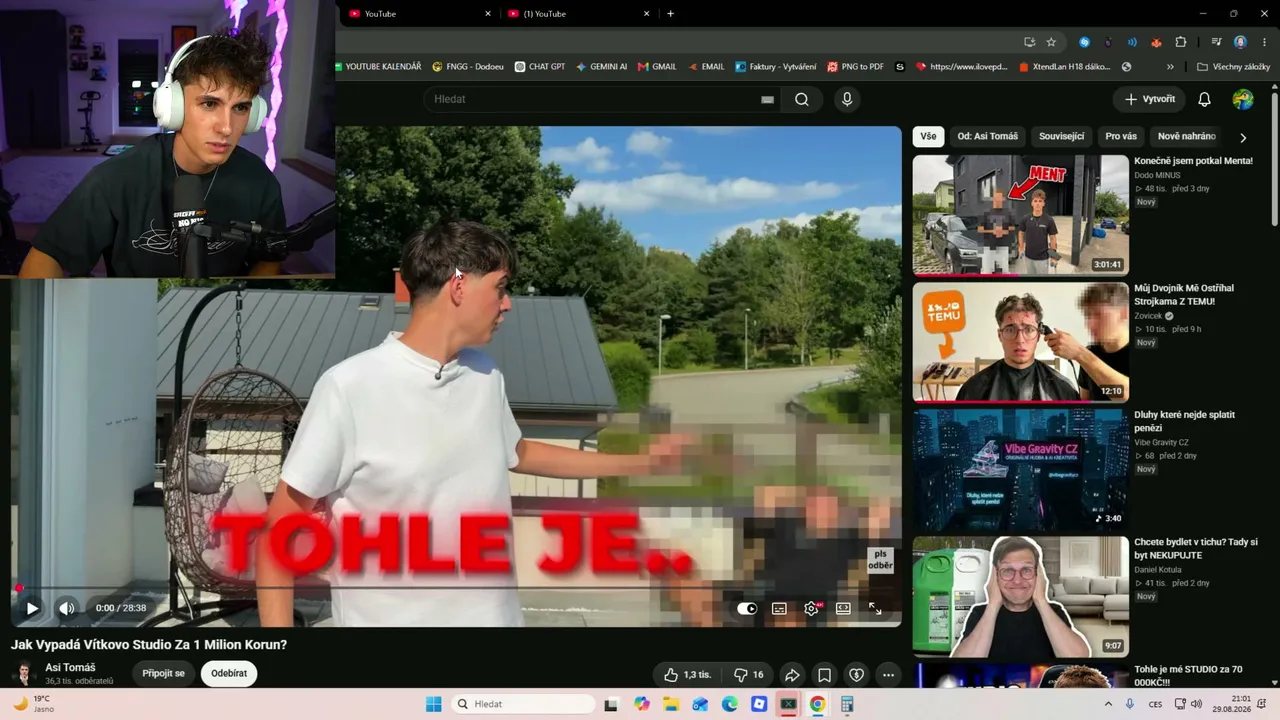Show hidden system tray icons
Screen dimensions: 1280x720
tap(1108, 704)
